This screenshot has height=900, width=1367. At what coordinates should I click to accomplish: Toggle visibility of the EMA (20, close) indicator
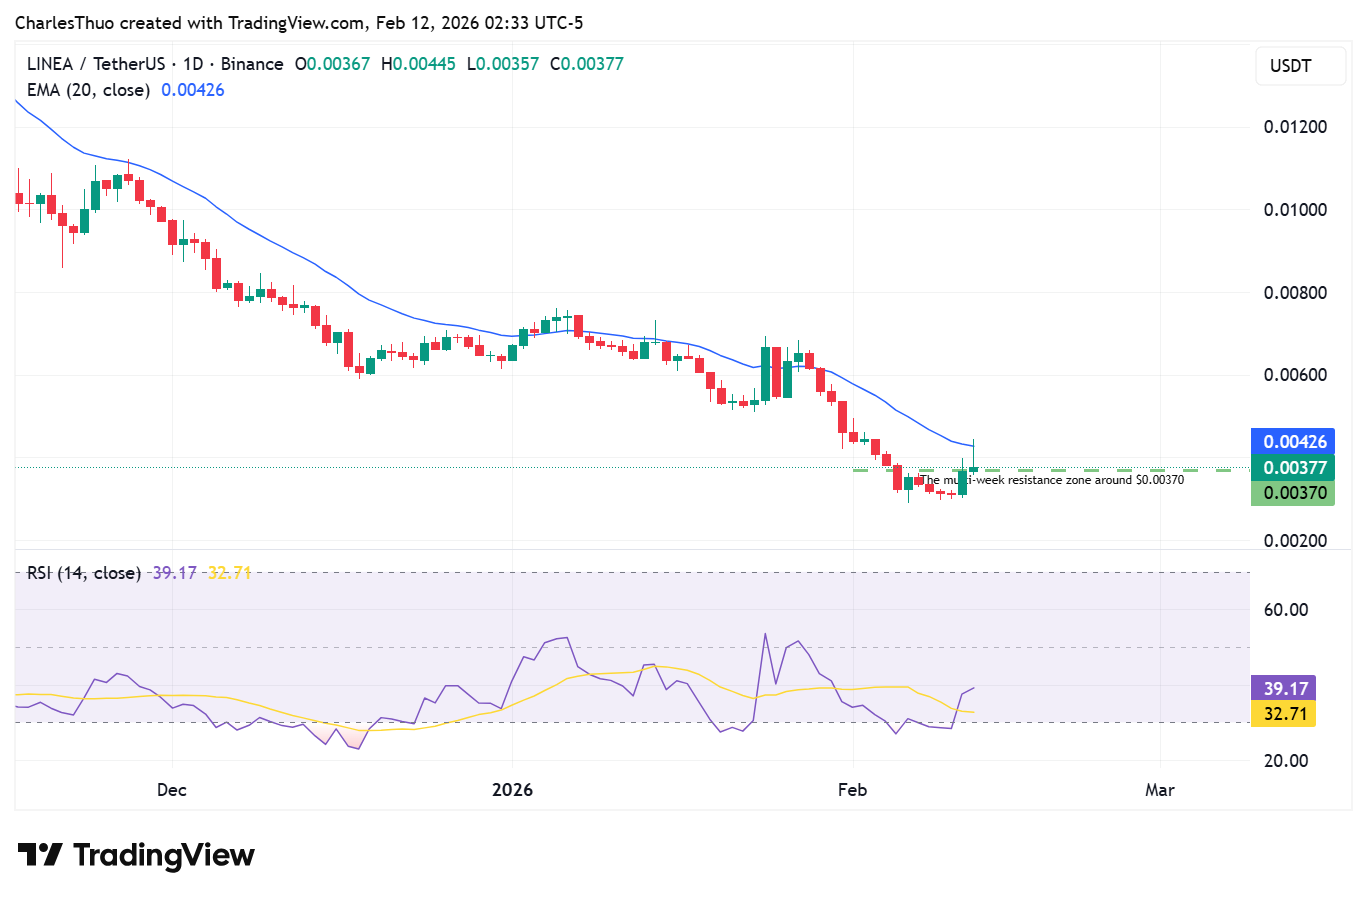(87, 90)
